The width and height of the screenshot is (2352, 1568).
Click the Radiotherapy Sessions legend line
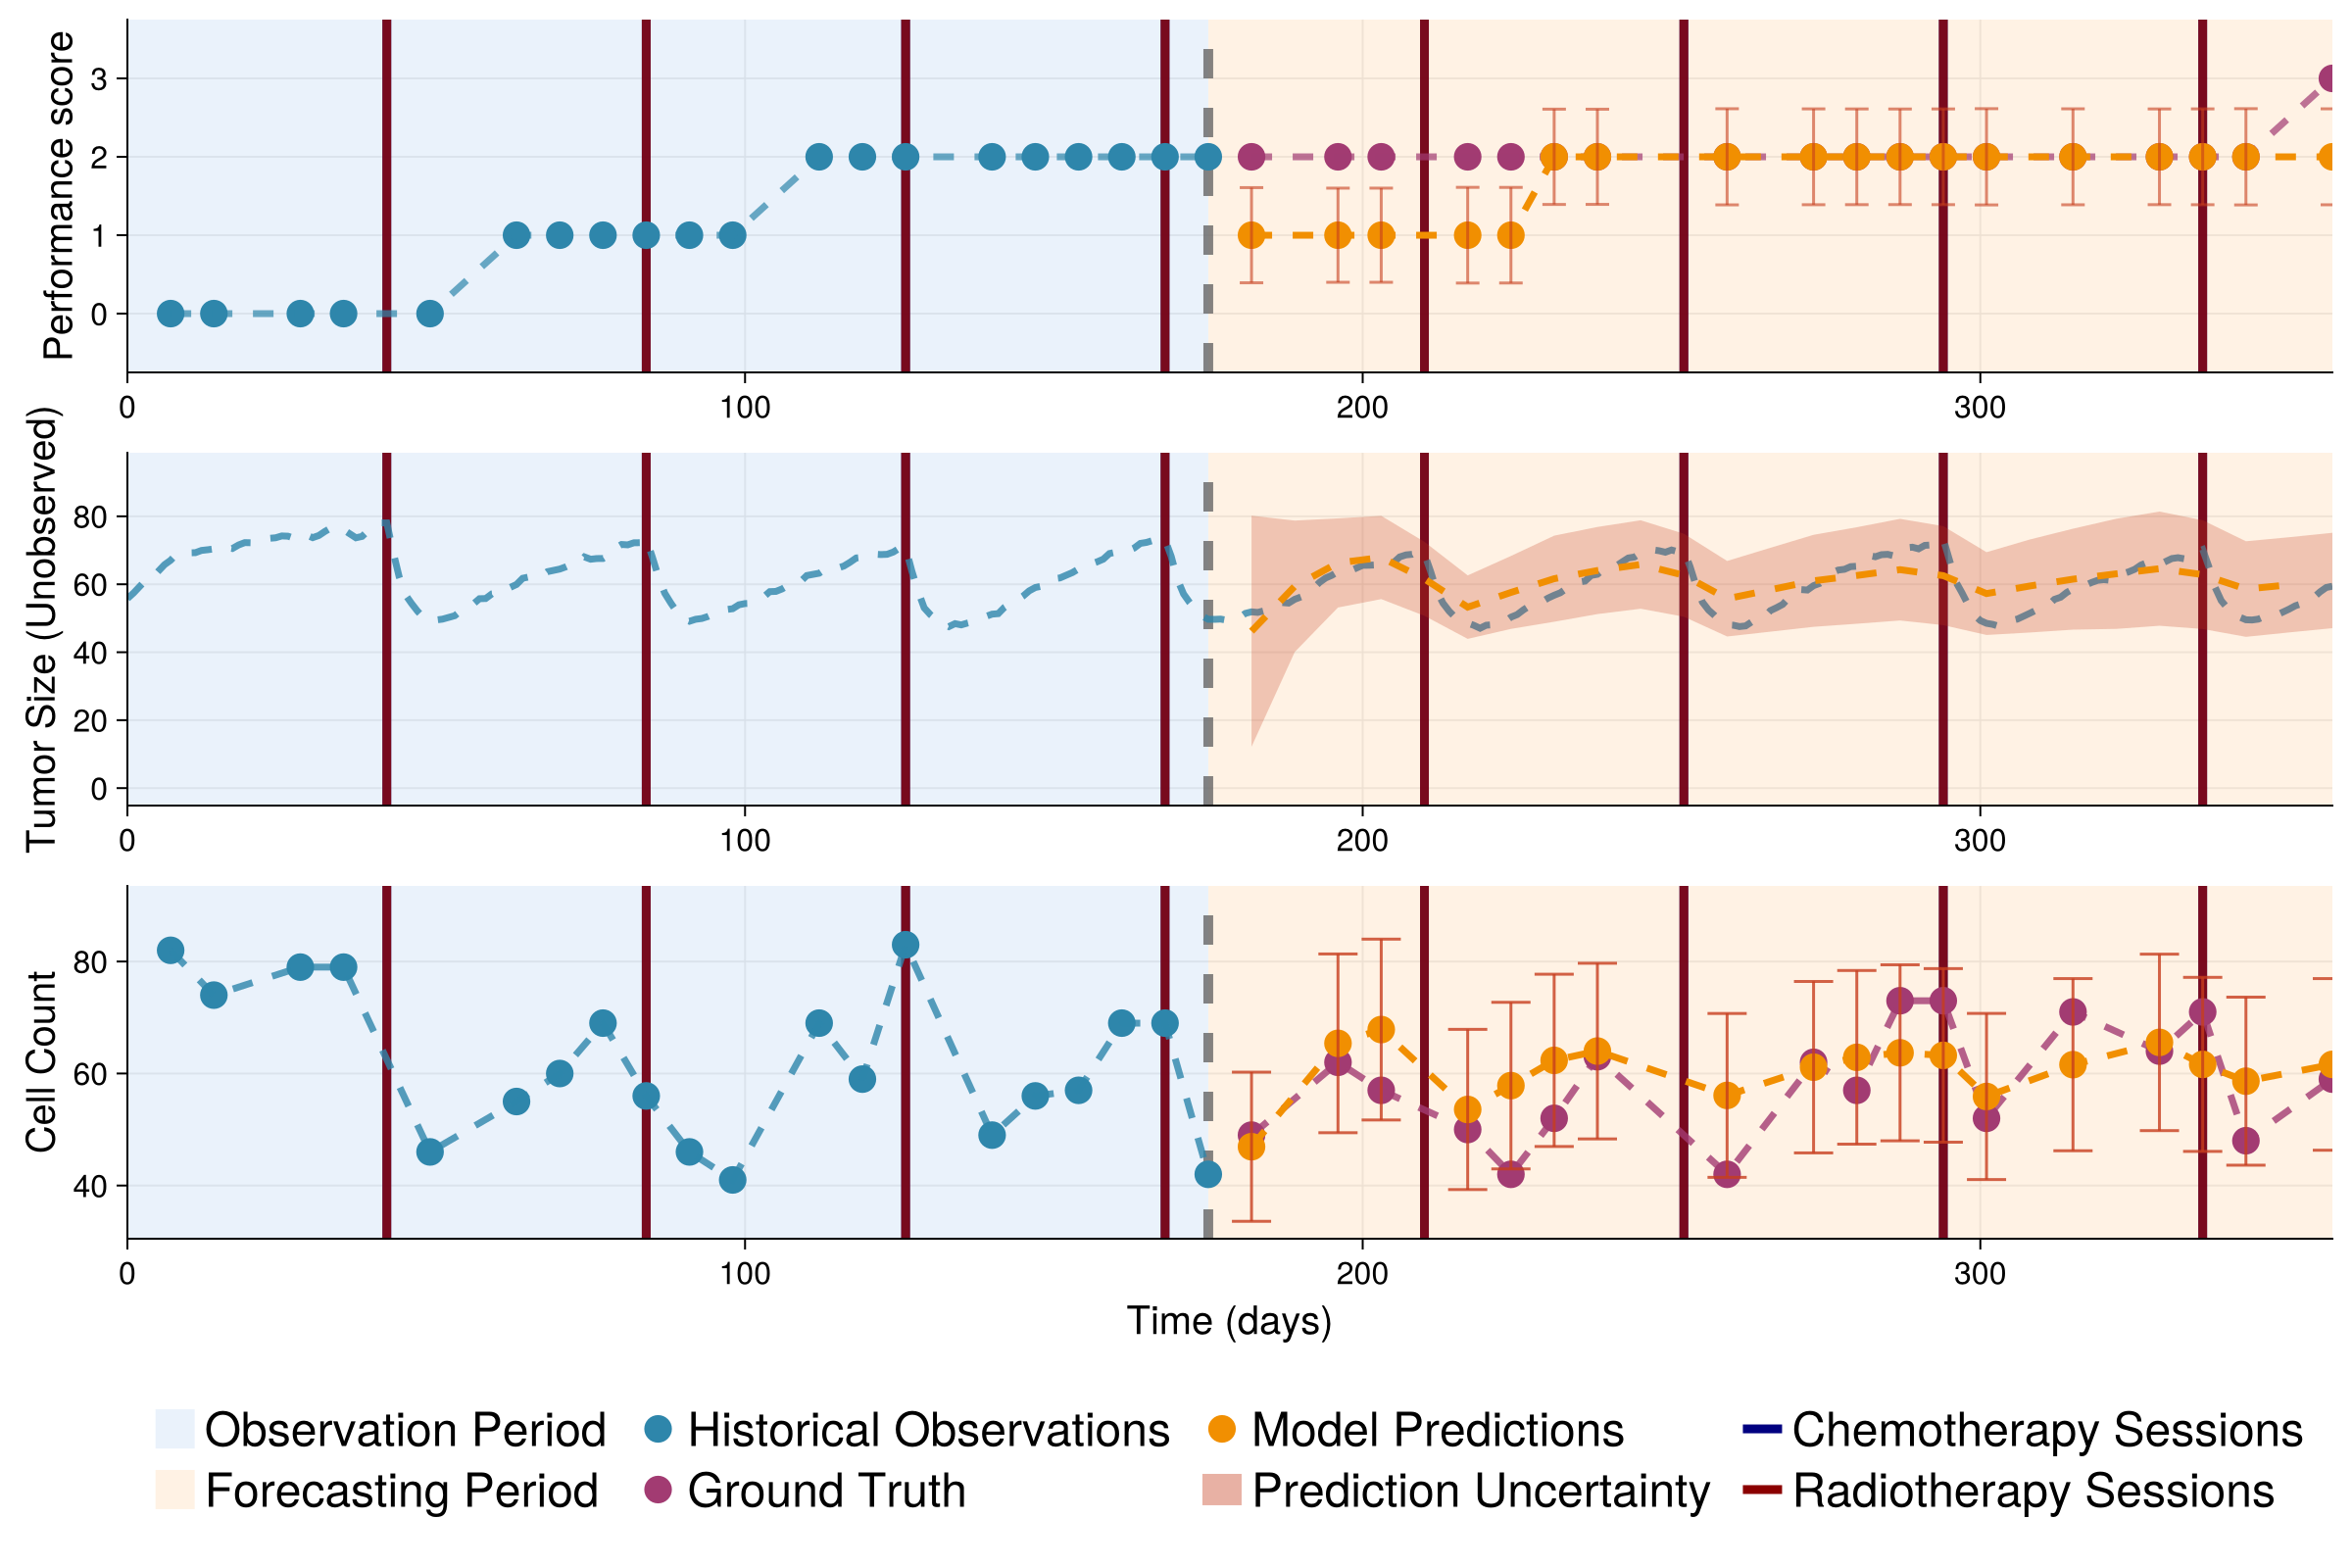click(x=1762, y=1490)
